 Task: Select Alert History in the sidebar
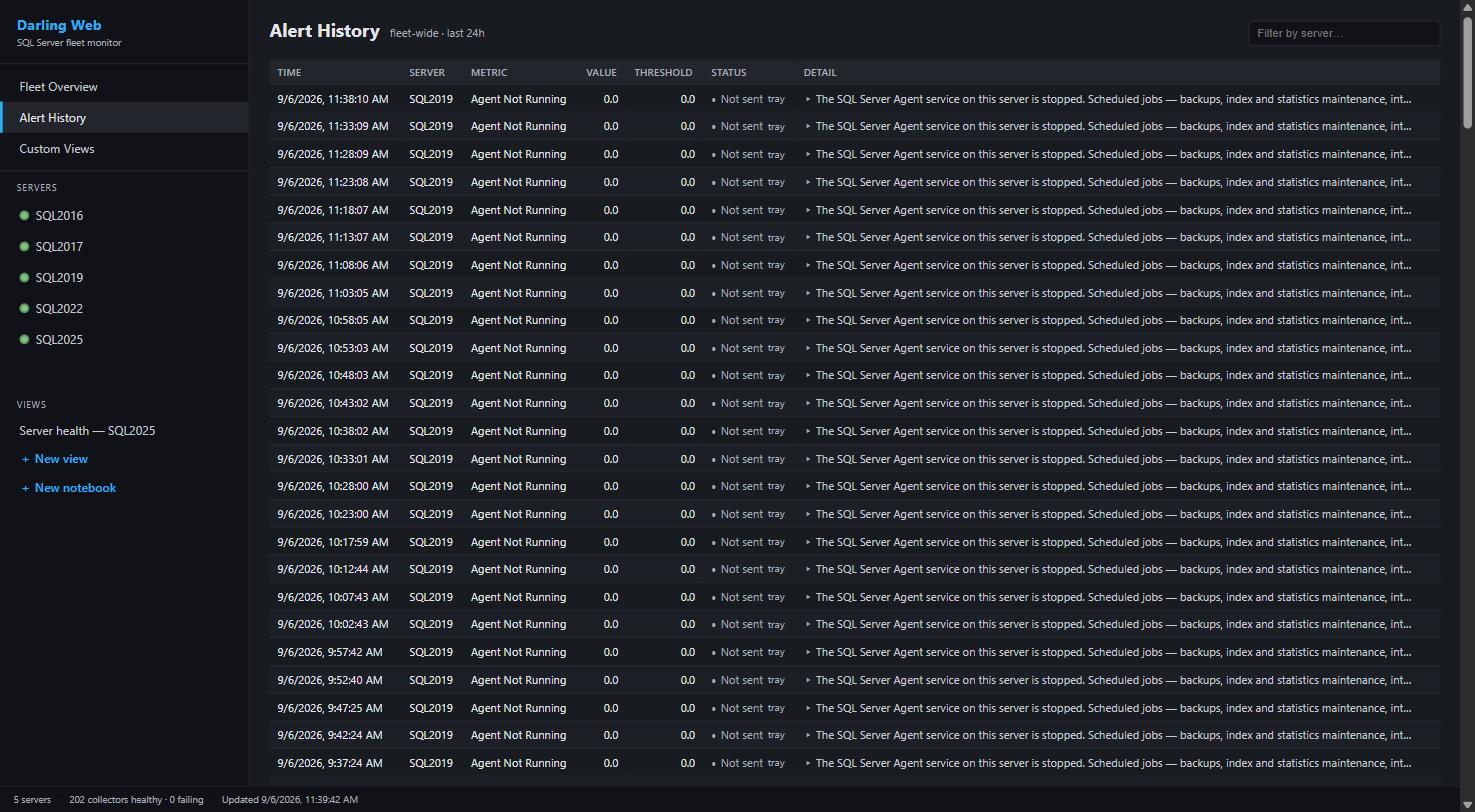tap(124, 118)
